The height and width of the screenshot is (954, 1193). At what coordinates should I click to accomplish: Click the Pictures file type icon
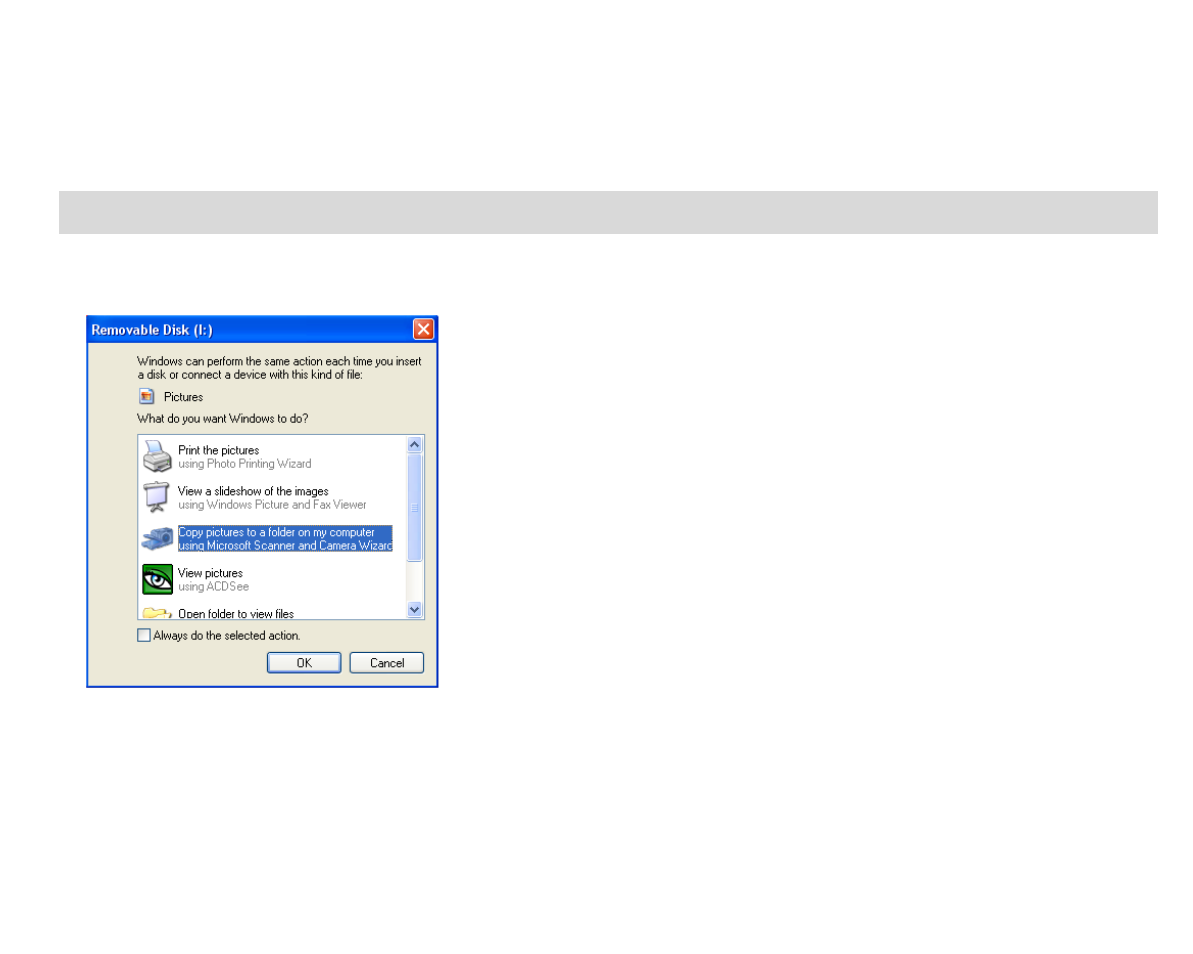[x=147, y=396]
